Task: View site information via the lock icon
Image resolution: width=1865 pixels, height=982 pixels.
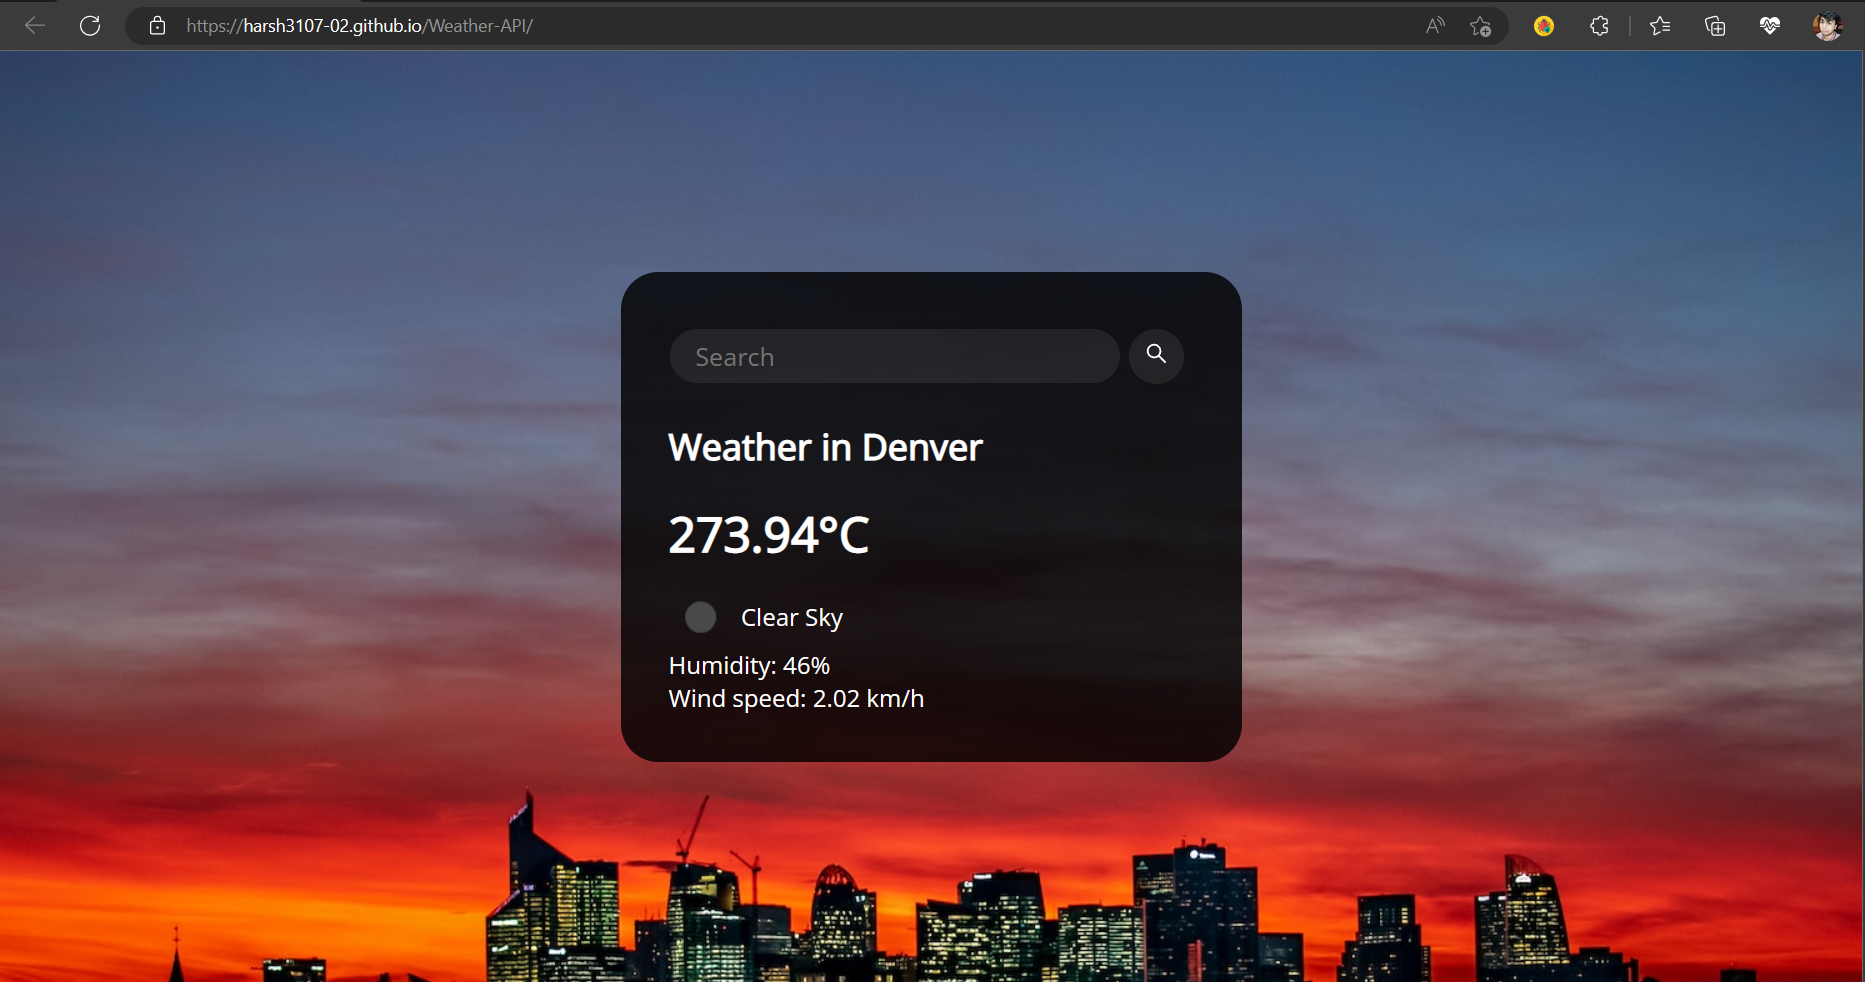Action: (157, 26)
